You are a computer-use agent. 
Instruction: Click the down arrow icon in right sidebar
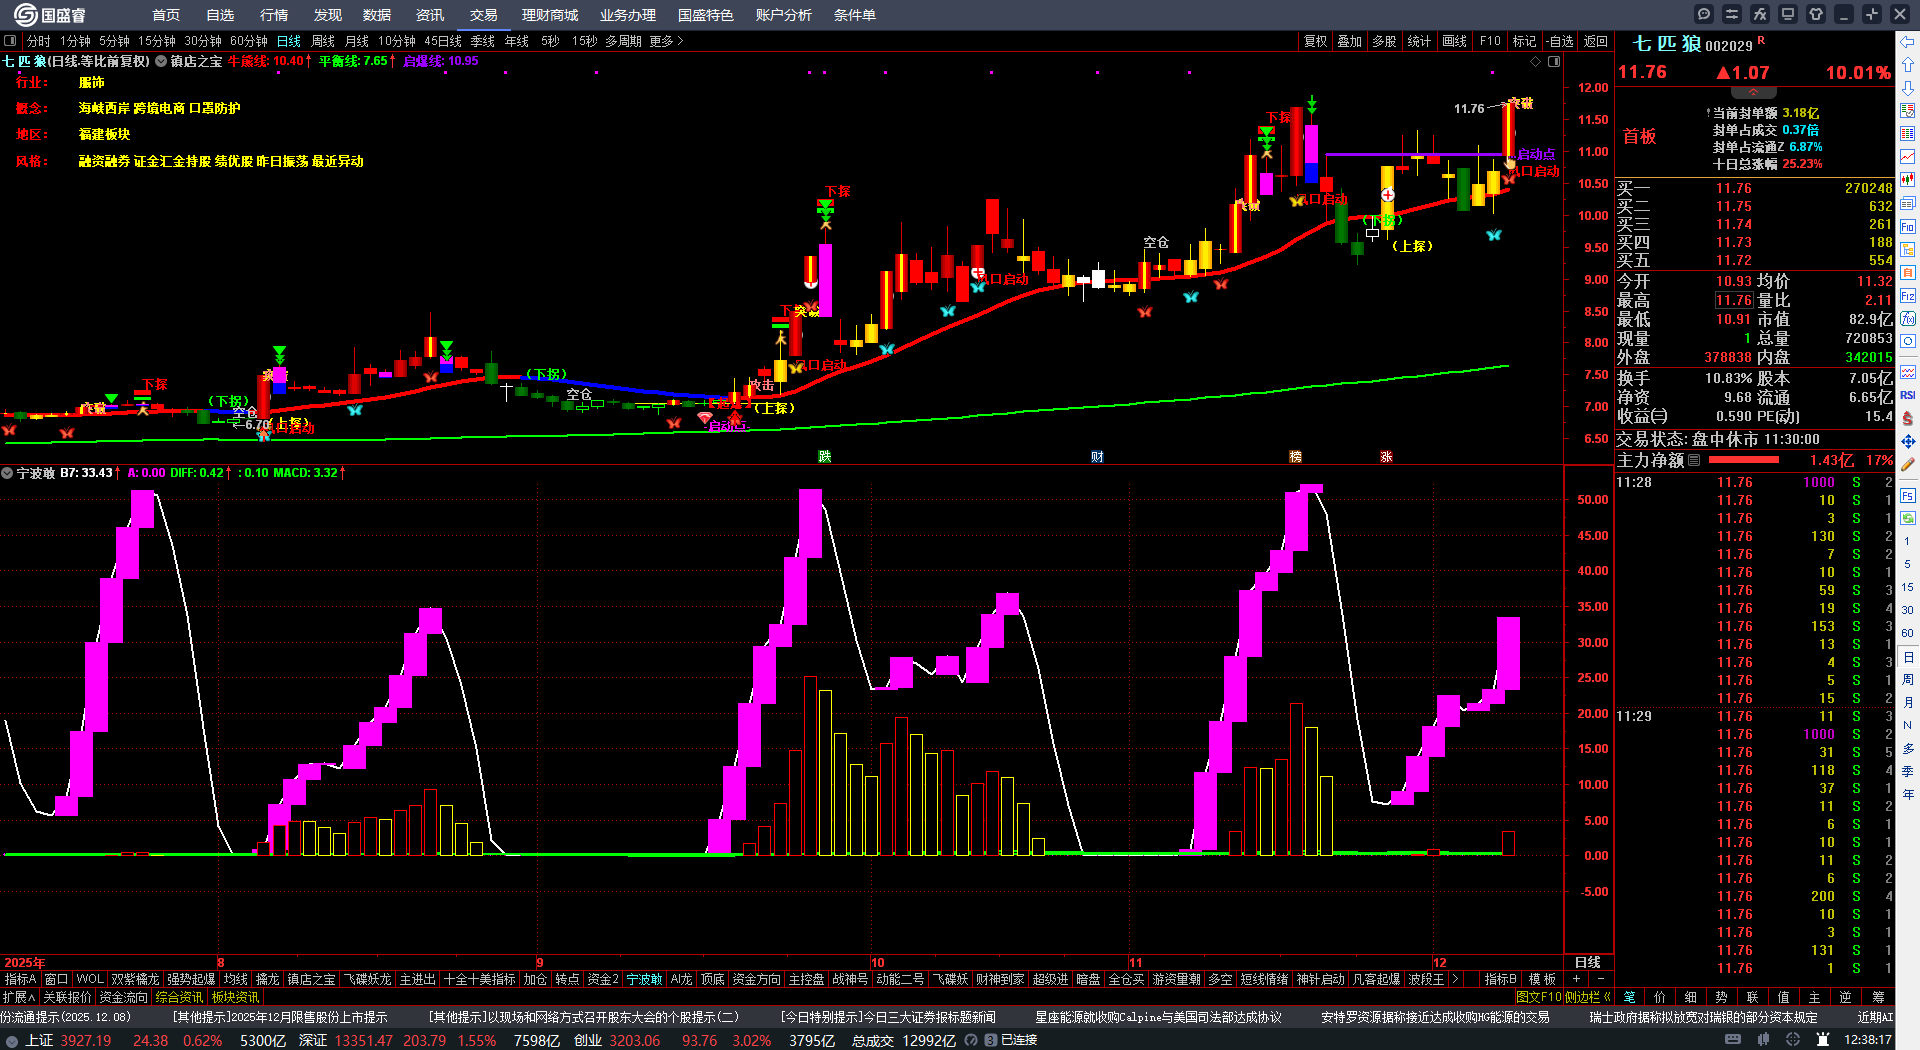pyautogui.click(x=1908, y=88)
